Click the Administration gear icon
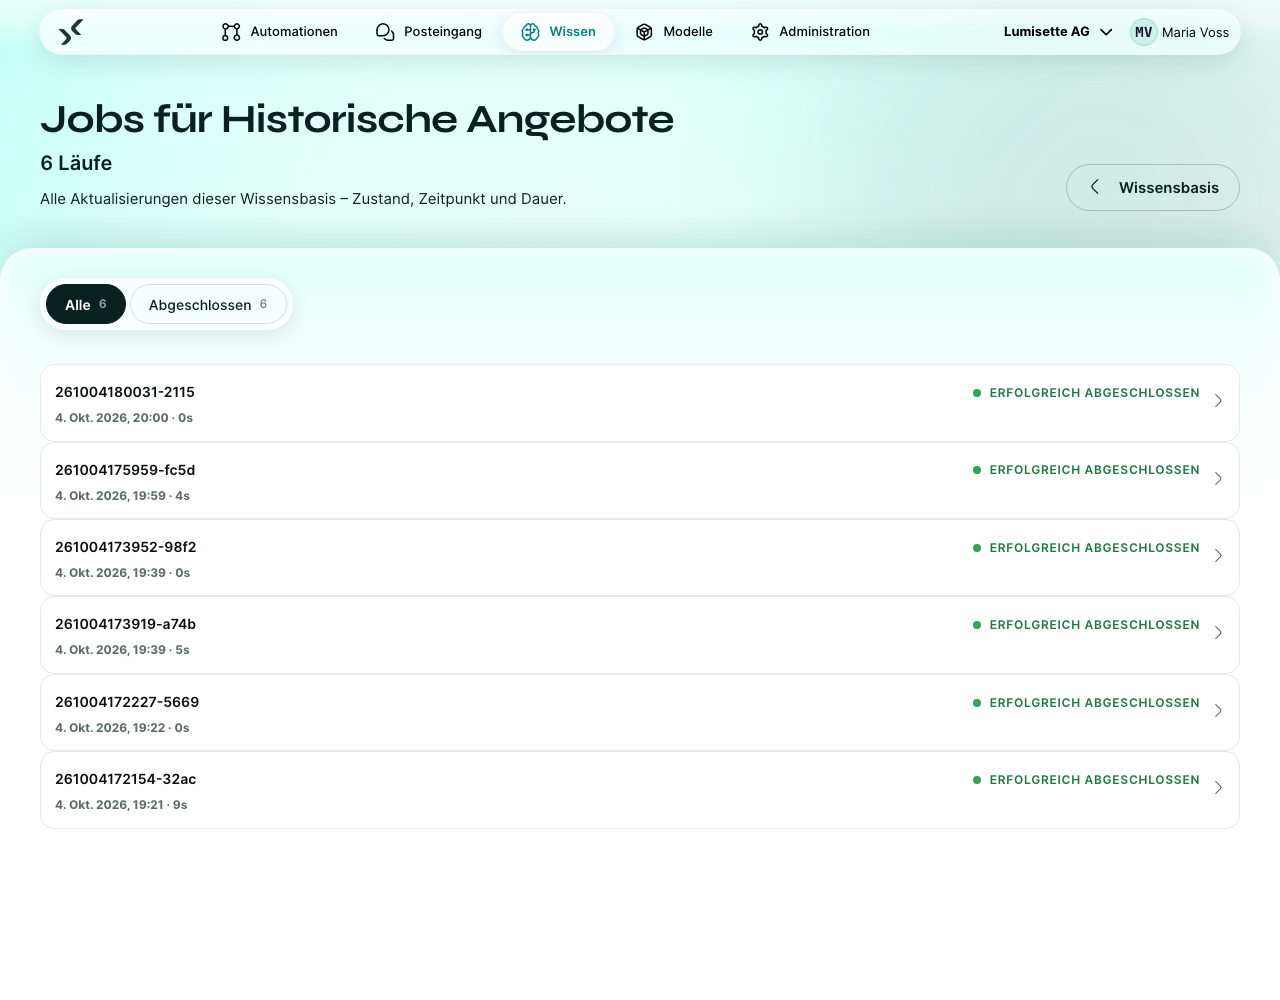1280x1000 pixels. (760, 32)
